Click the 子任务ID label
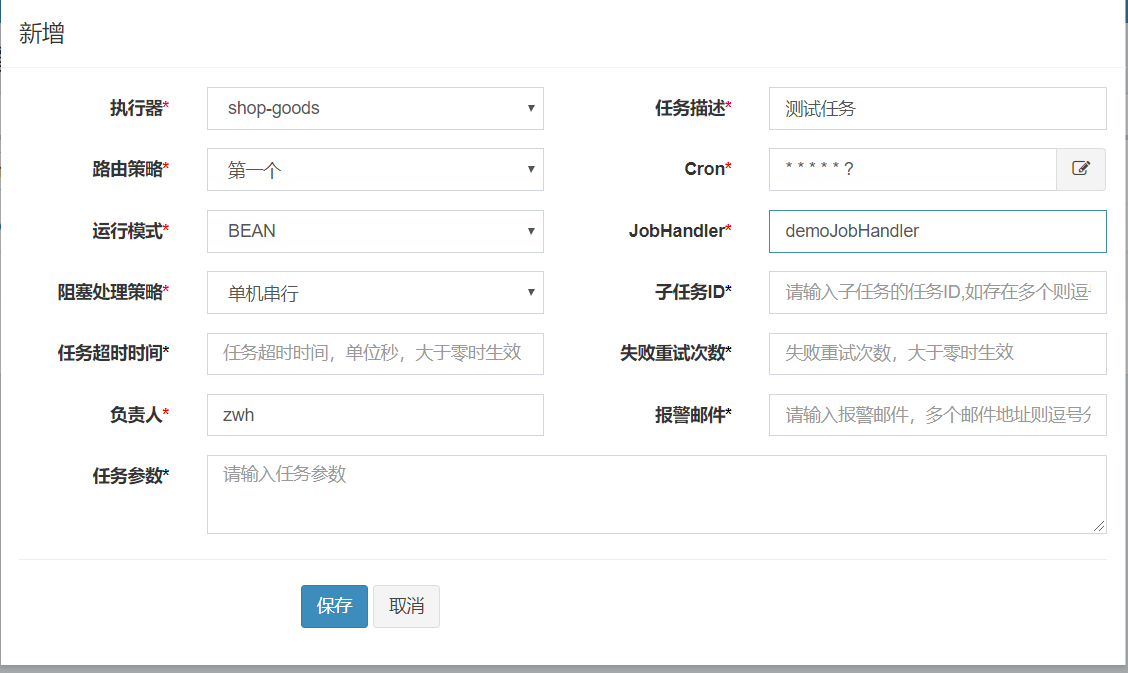This screenshot has height=673, width=1128. coord(693,293)
